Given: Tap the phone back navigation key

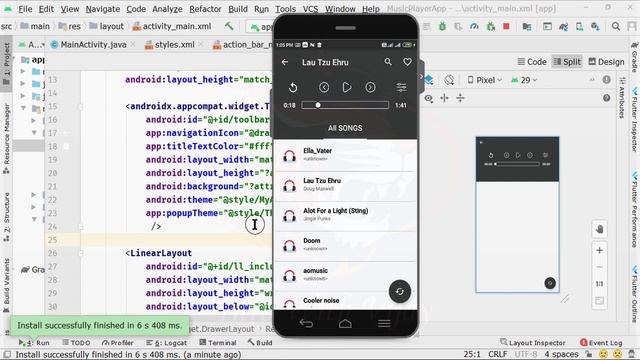Looking at the screenshot, I should coord(306,324).
